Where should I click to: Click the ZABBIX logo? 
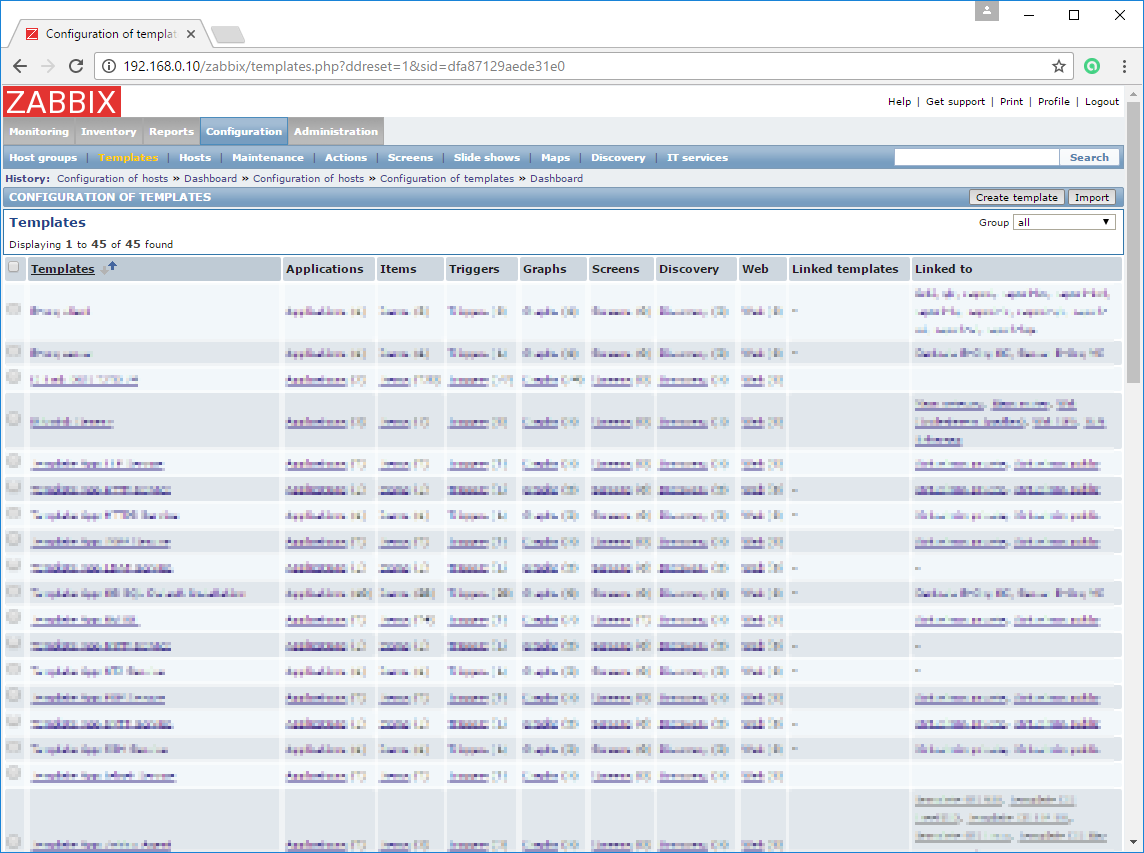pos(62,101)
